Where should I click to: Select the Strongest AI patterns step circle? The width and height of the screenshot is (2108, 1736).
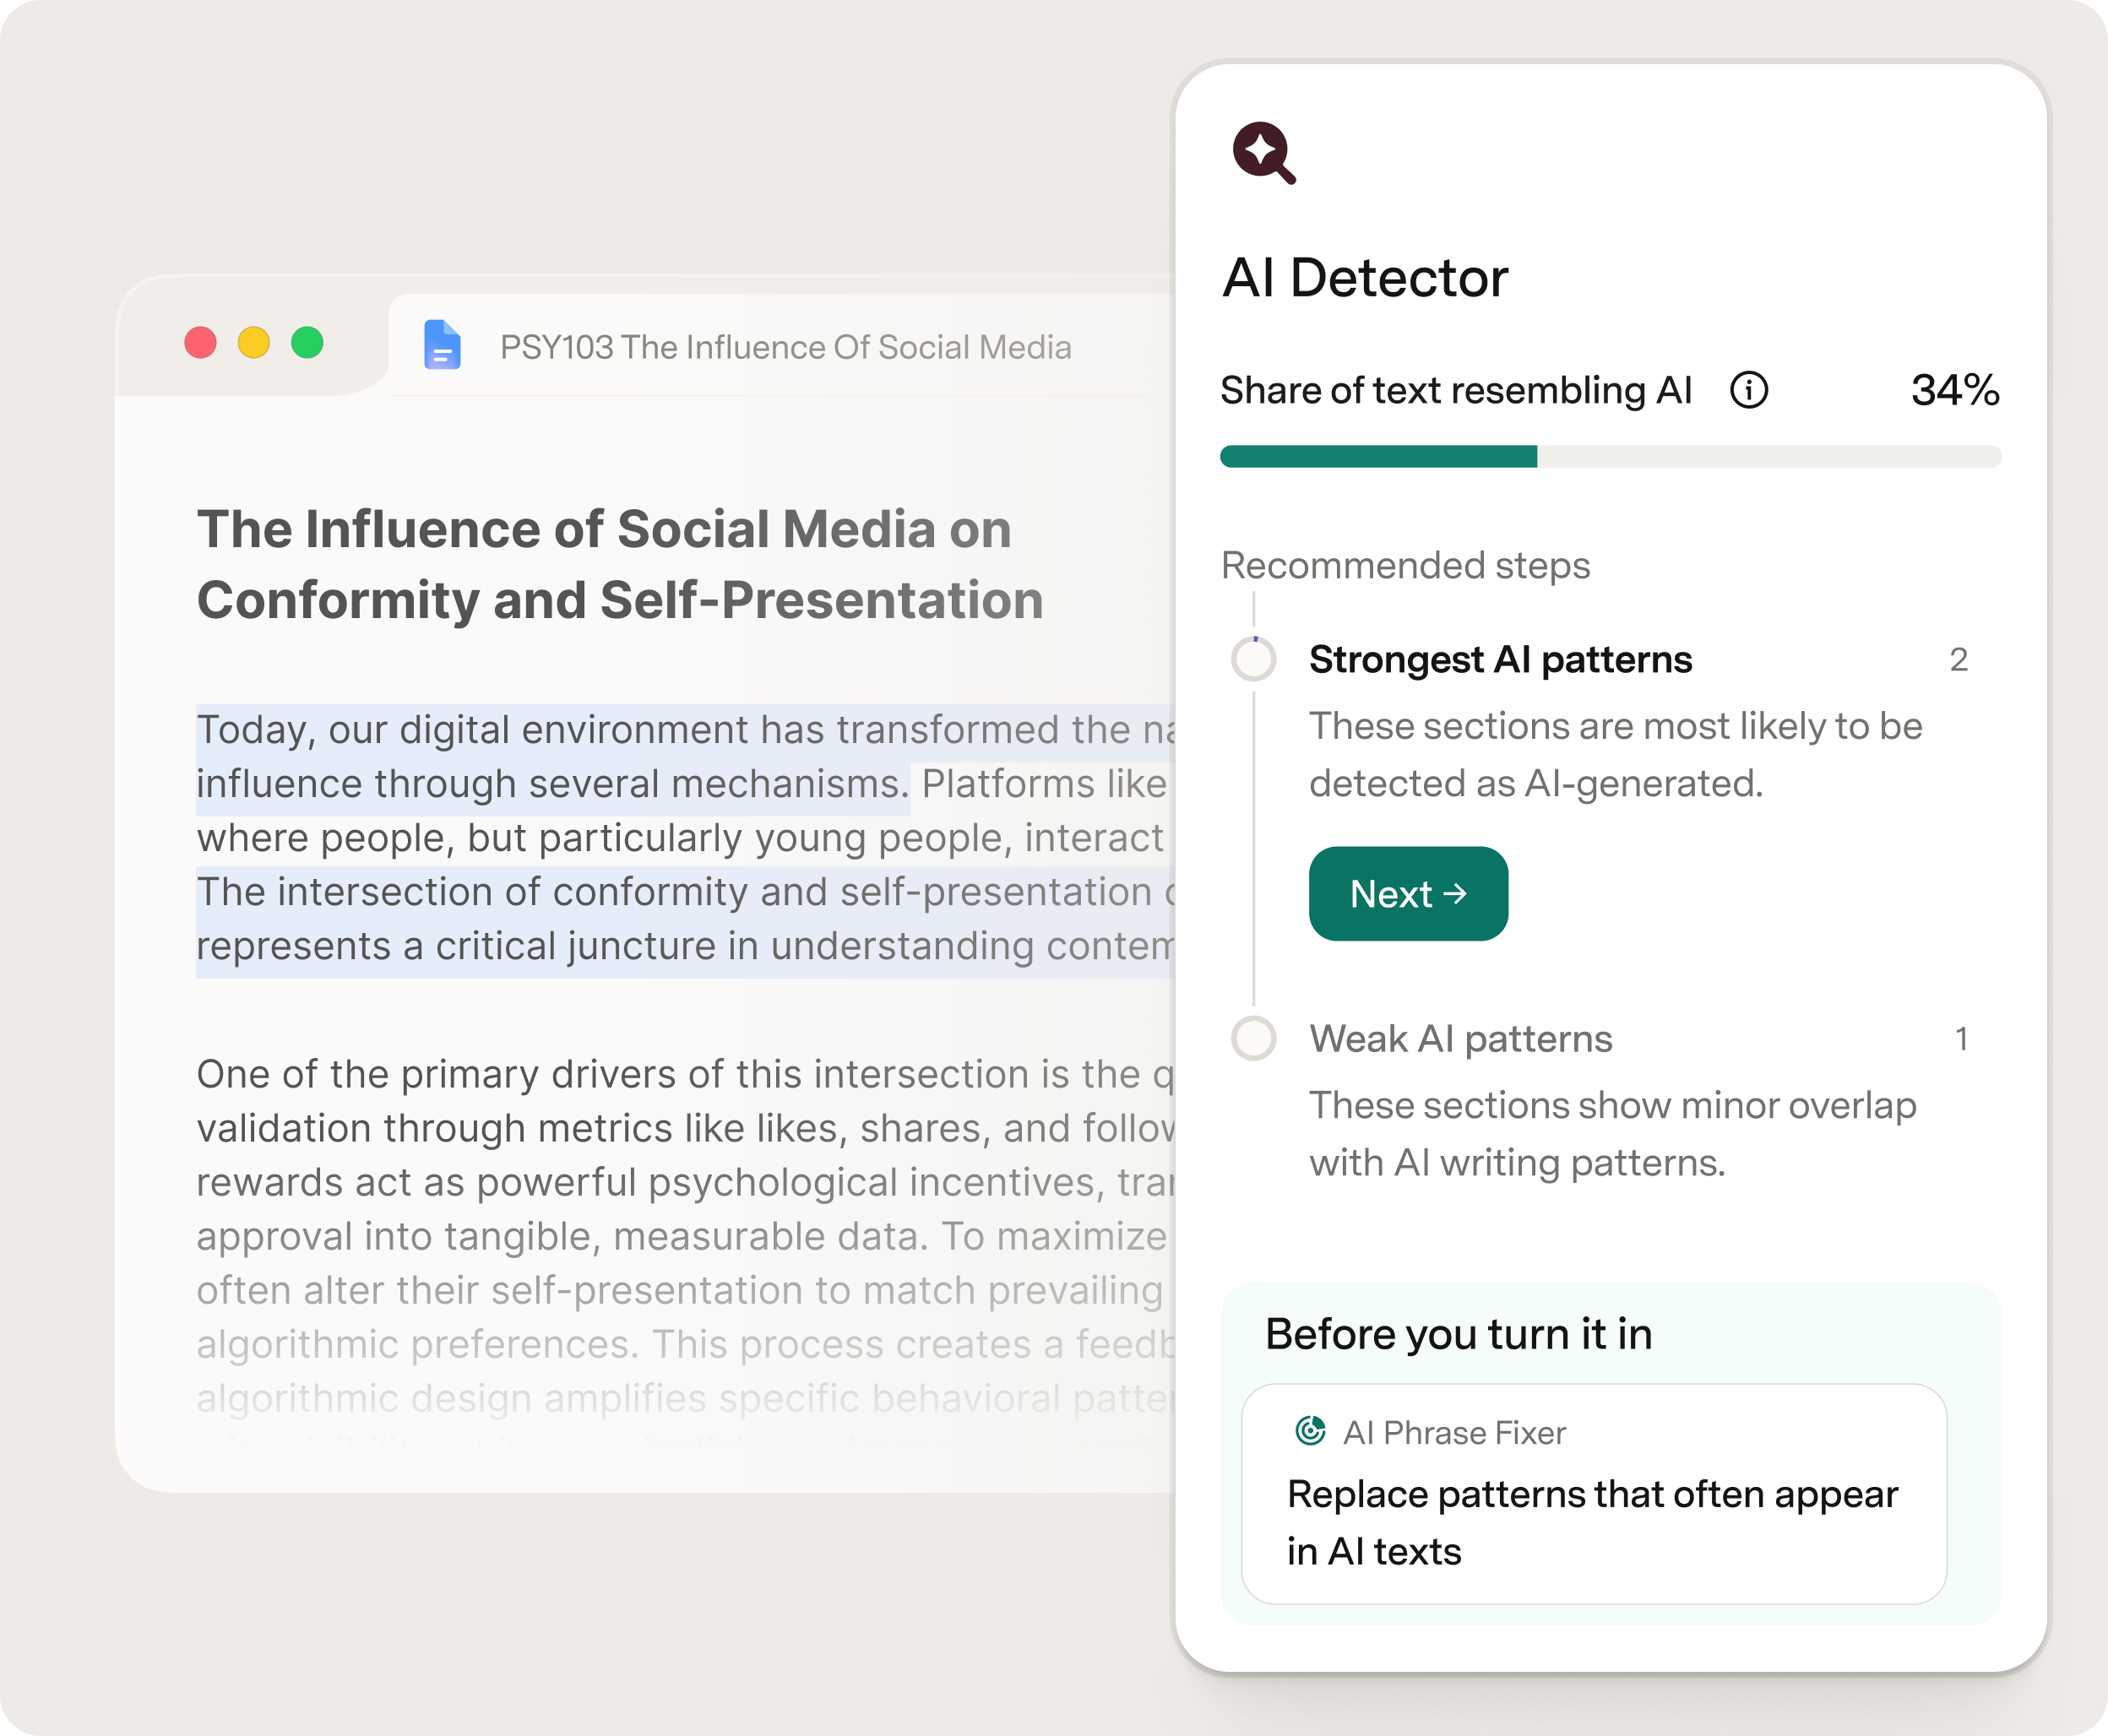1253,660
